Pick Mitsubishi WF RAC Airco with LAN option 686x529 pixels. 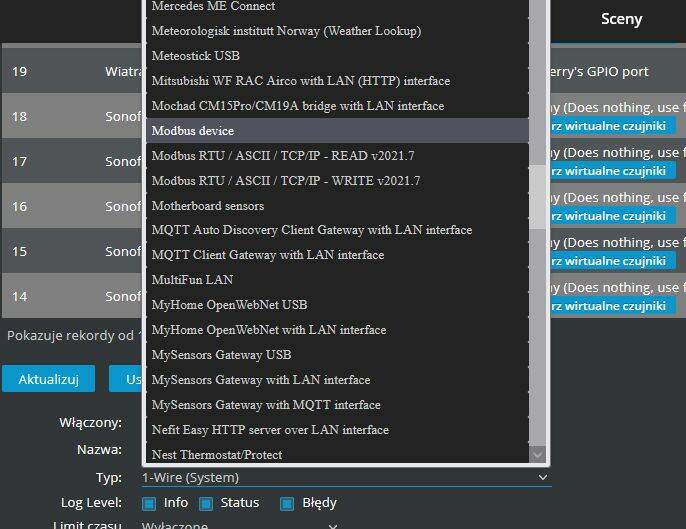(x=337, y=81)
